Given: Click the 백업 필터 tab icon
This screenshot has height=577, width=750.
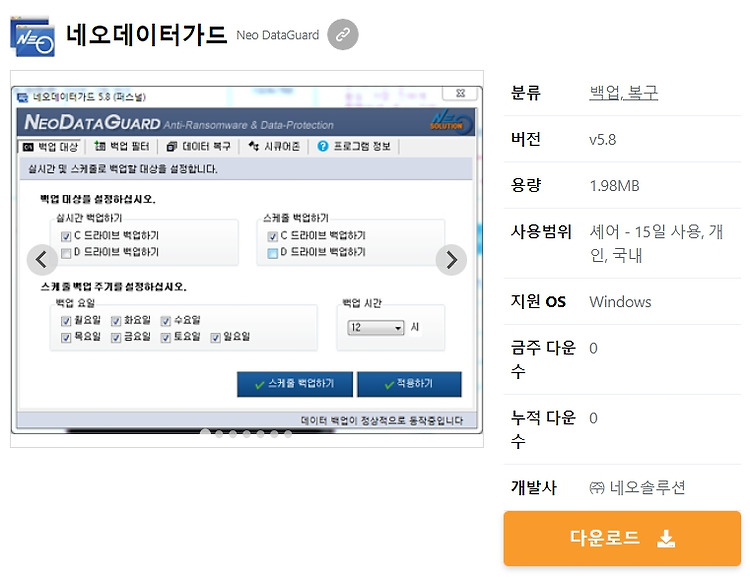Looking at the screenshot, I should (100, 146).
